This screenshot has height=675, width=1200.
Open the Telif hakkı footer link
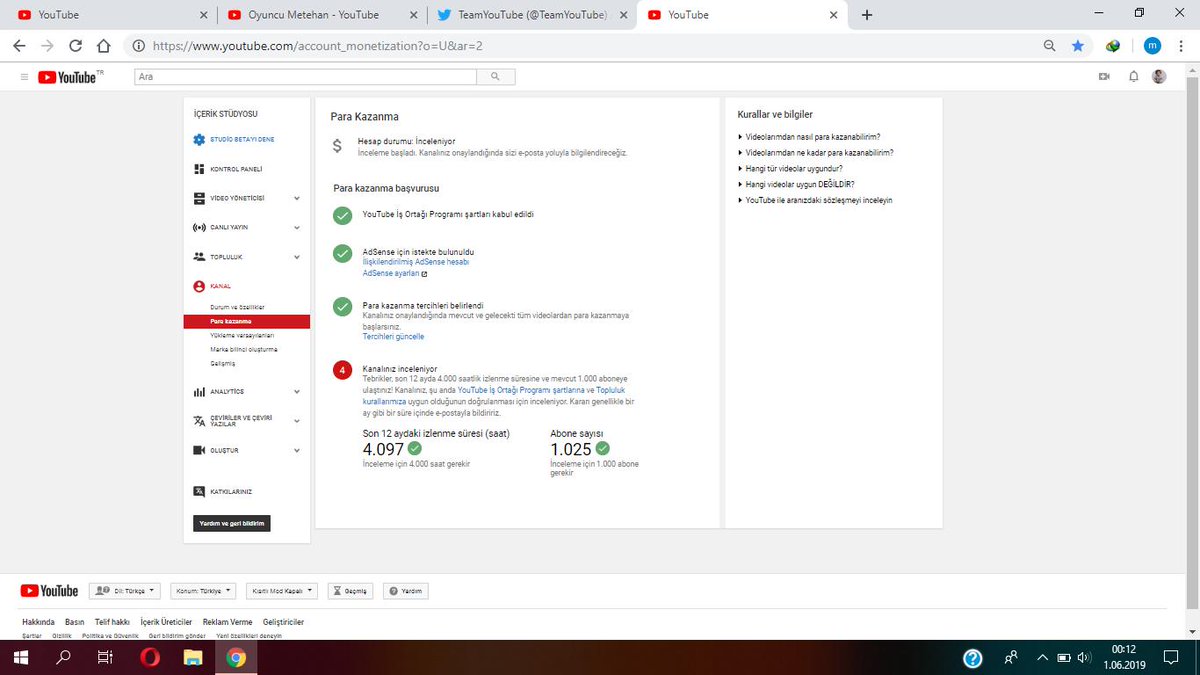(112, 622)
